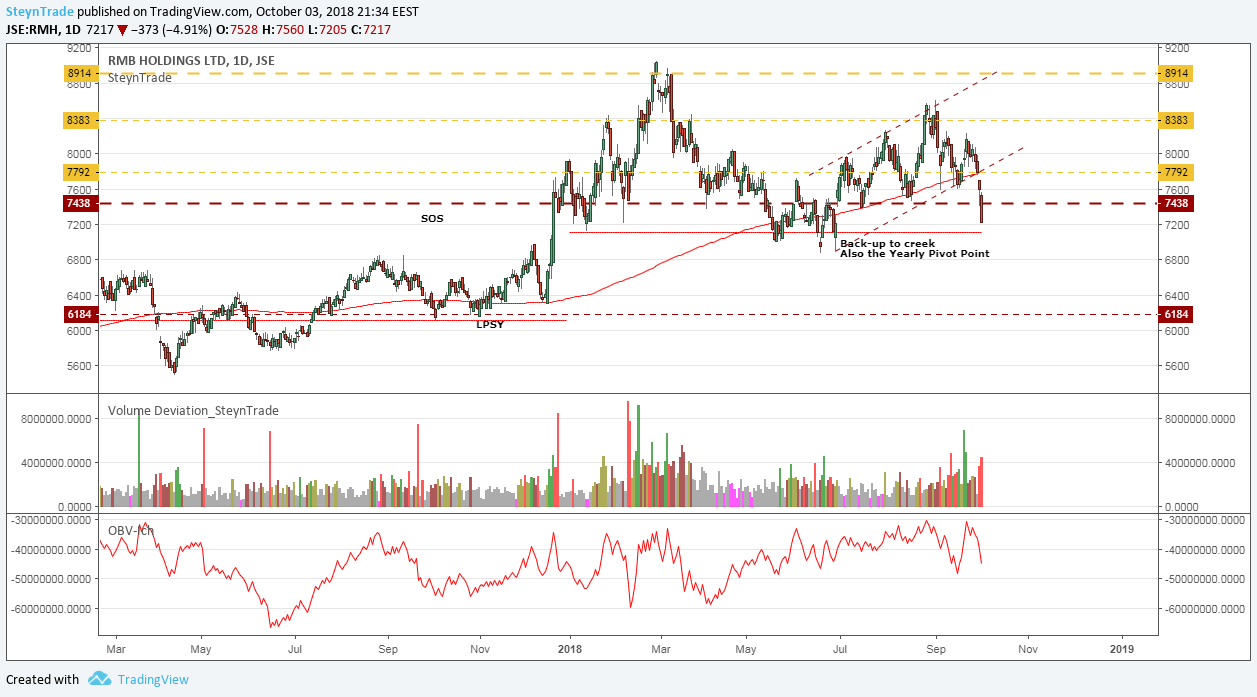Click the right 8914 price tag

(1176, 74)
